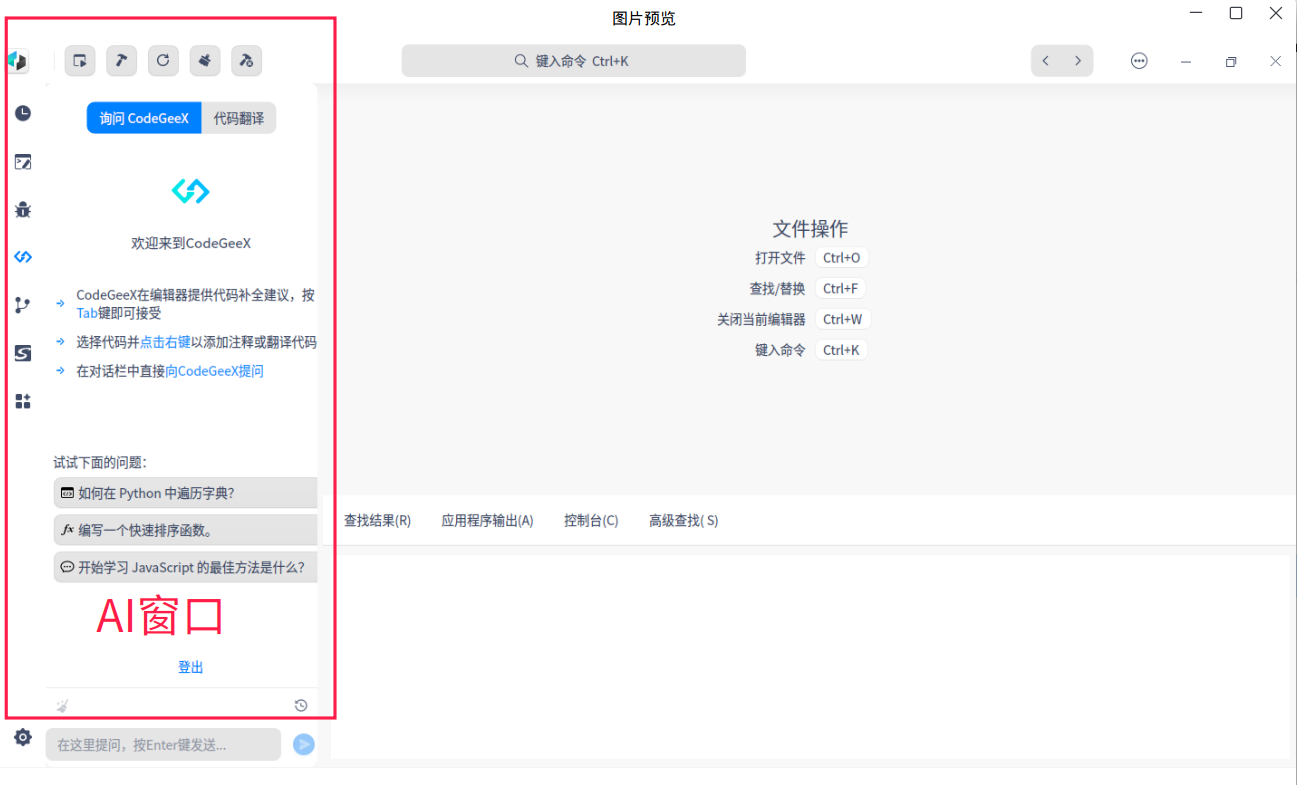The image size is (1297, 785).
Task: Open the three-dot more menu
Action: 1139,61
